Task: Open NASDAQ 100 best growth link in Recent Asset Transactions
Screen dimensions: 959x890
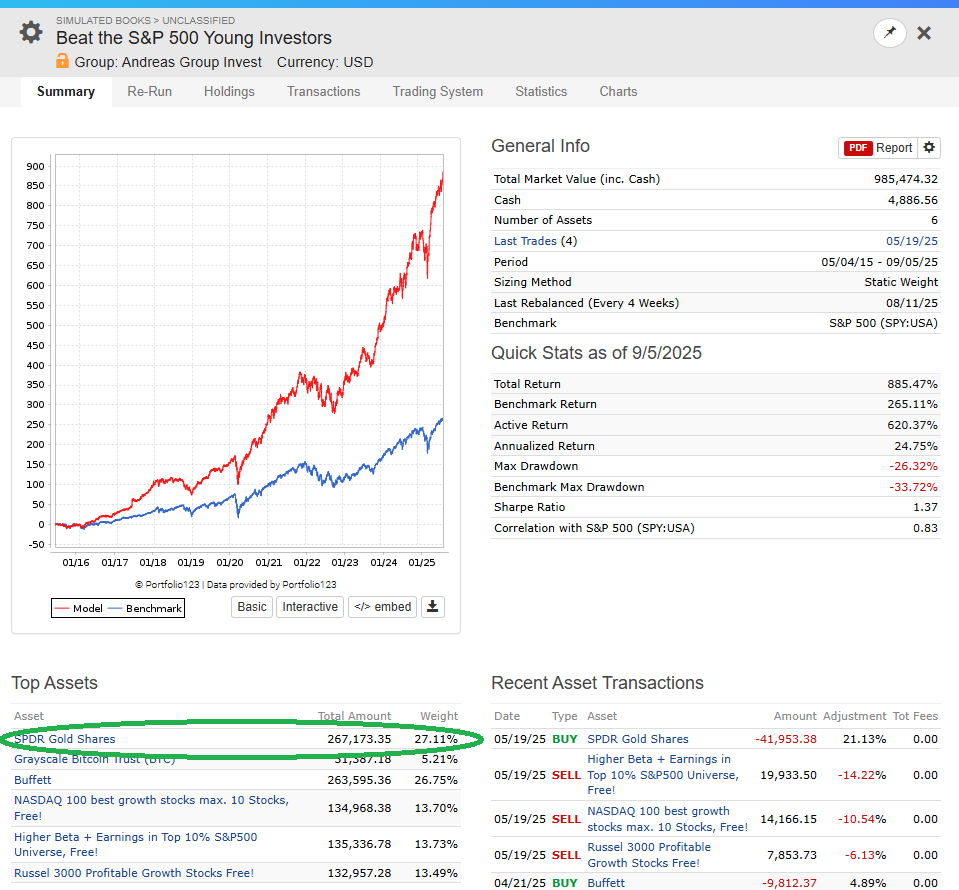Action: coord(667,818)
